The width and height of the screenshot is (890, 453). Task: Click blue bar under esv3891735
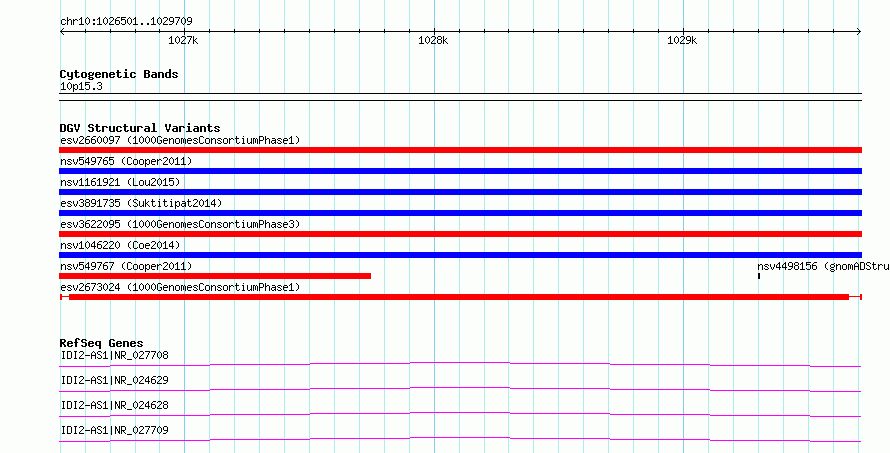tap(460, 213)
